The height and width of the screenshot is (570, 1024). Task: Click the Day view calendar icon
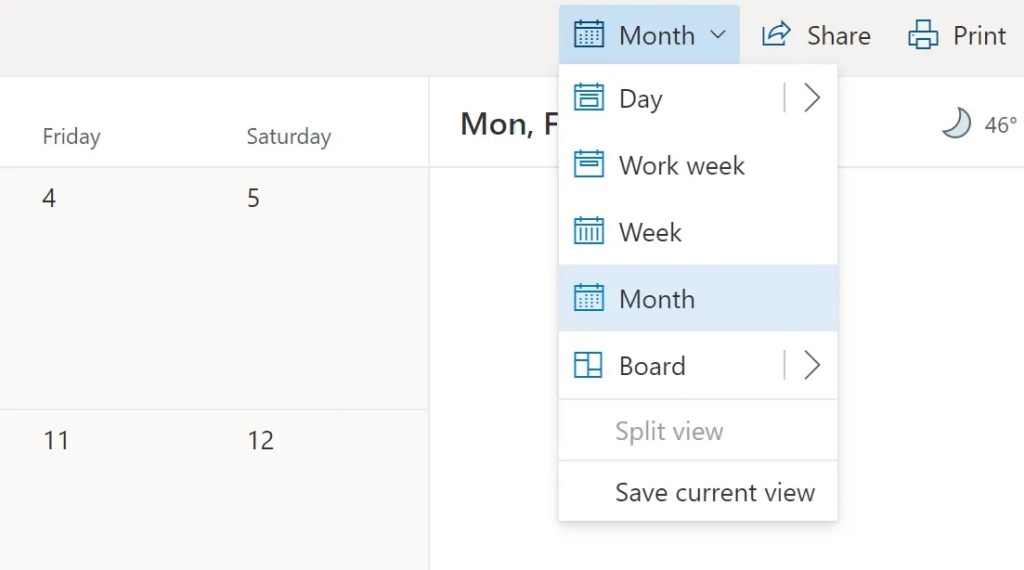click(x=589, y=98)
